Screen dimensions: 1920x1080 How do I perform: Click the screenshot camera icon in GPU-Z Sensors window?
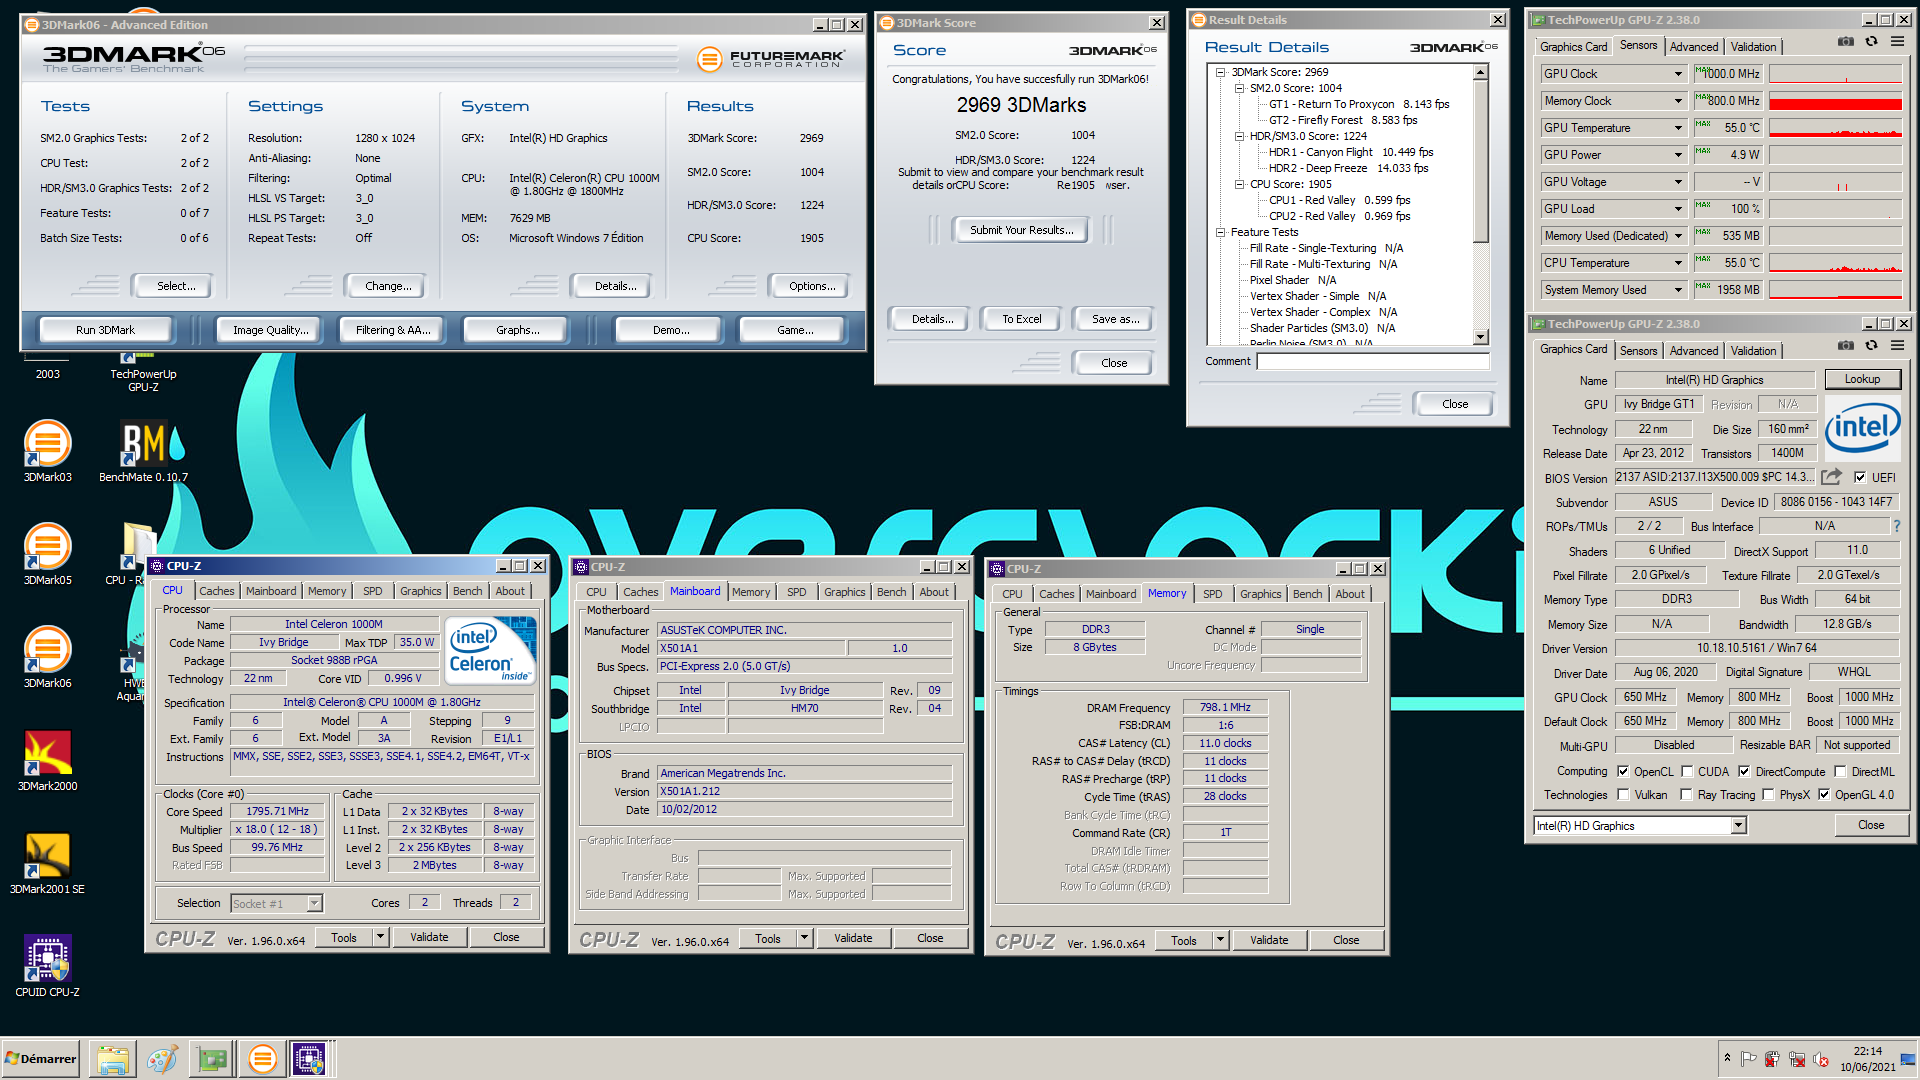(x=1846, y=42)
